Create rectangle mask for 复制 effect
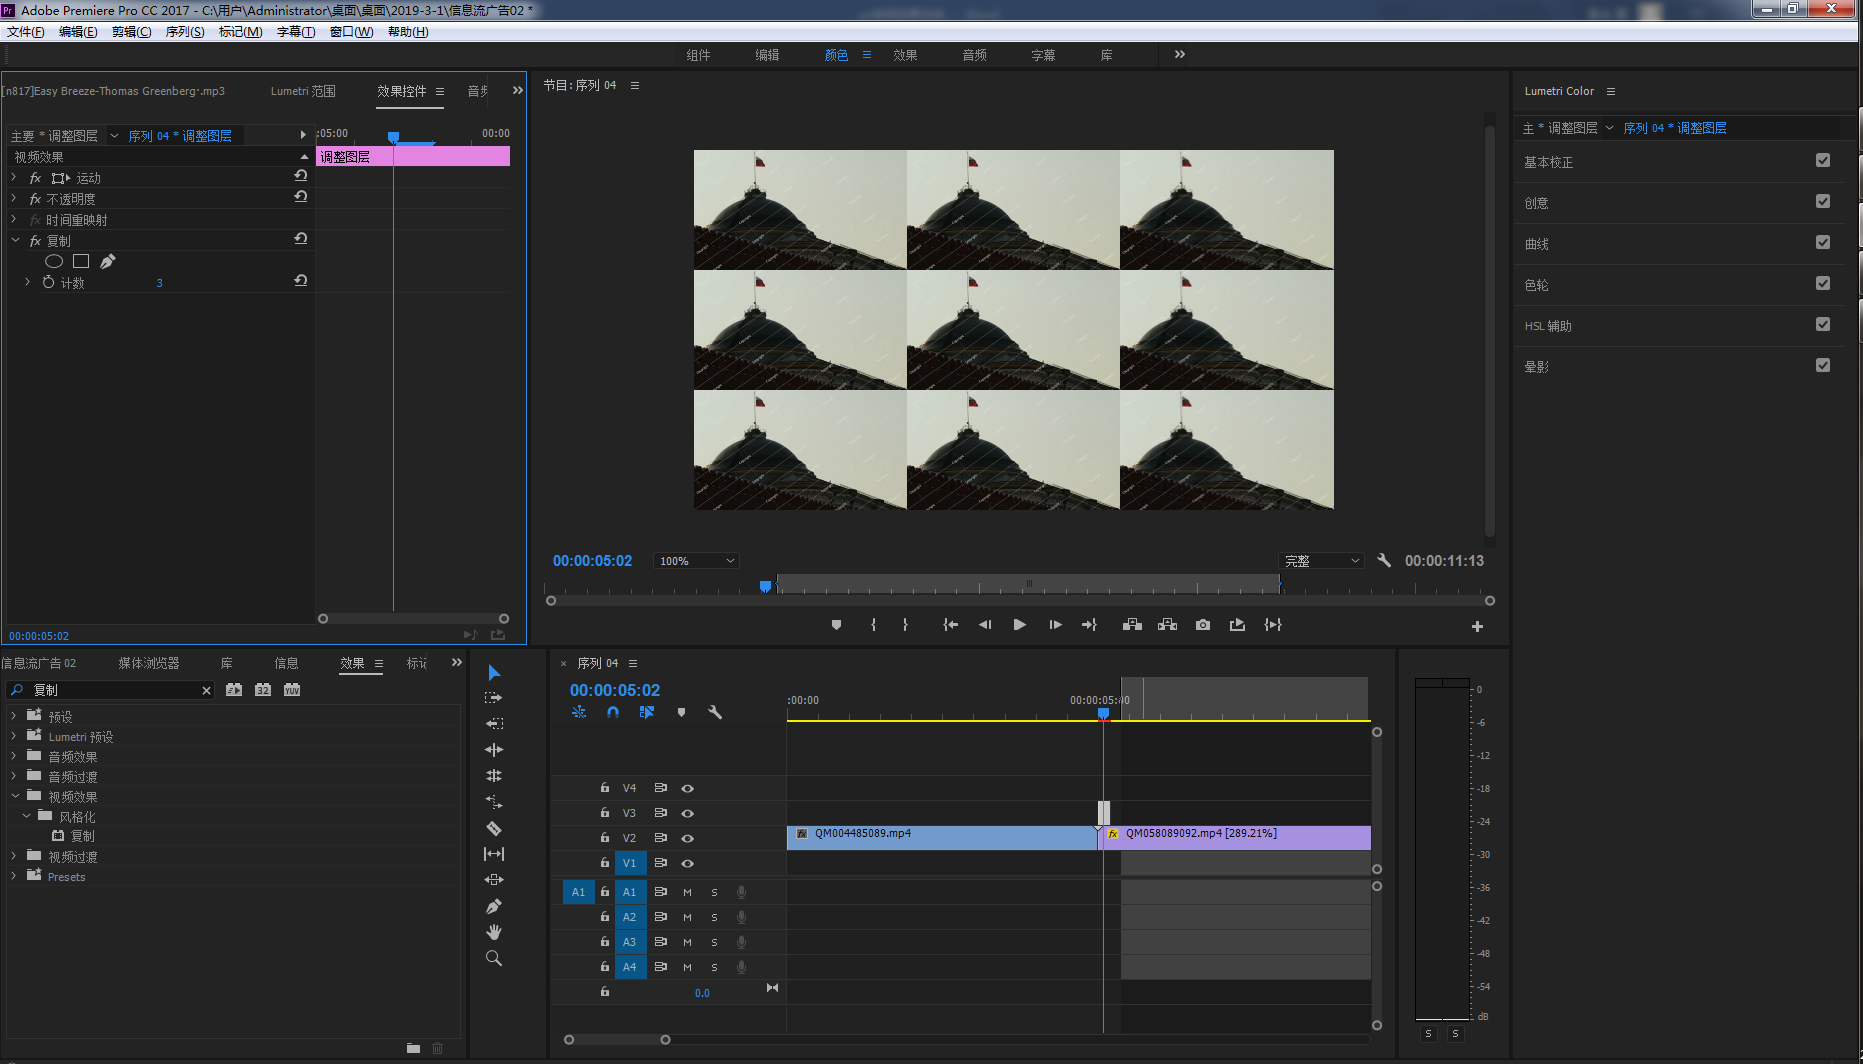Screen dimensions: 1863x1064 tap(81, 261)
